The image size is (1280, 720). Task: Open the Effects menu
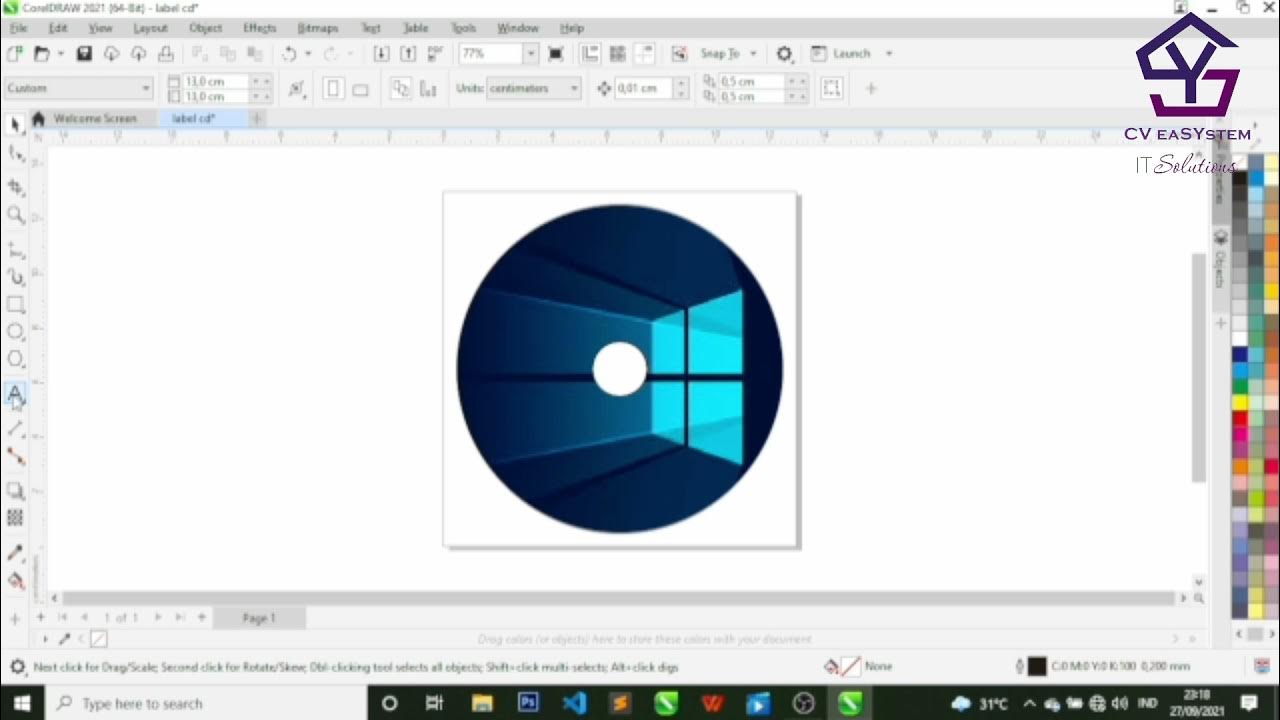[259, 28]
